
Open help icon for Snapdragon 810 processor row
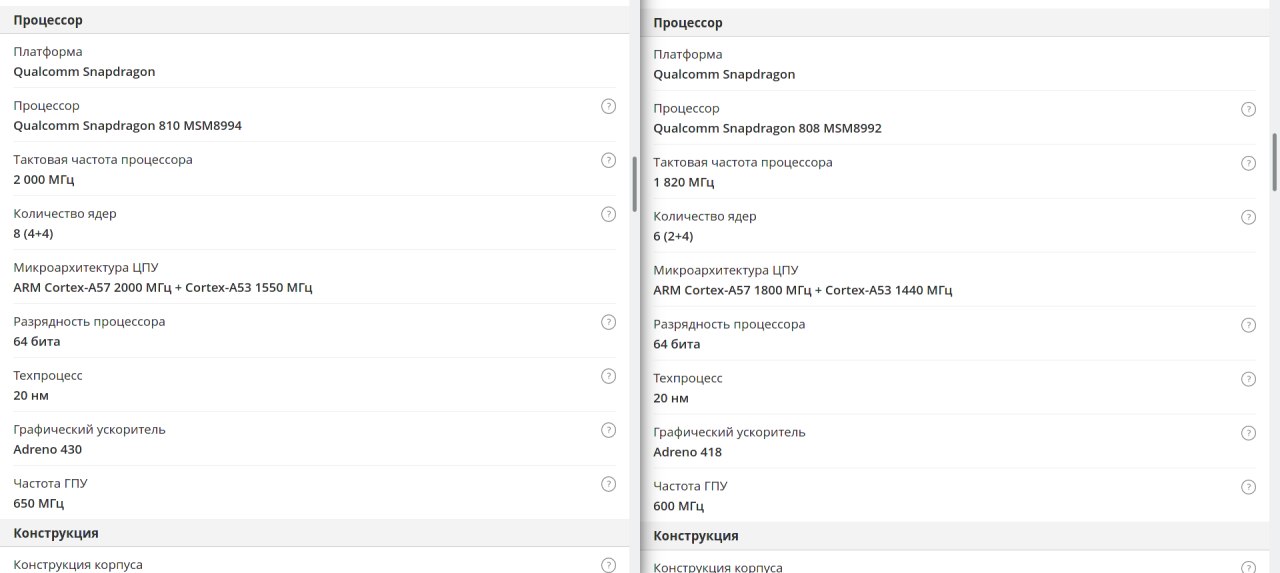click(x=608, y=106)
